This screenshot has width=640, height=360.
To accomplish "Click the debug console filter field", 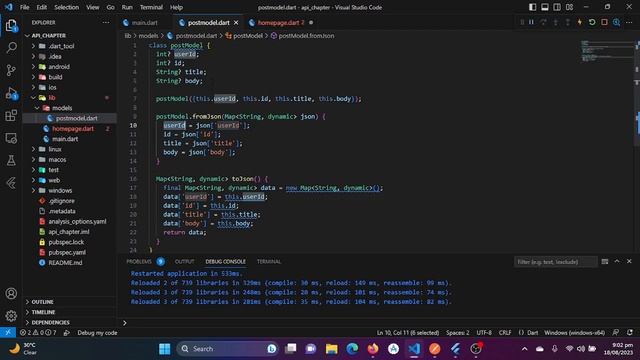I will point(555,262).
